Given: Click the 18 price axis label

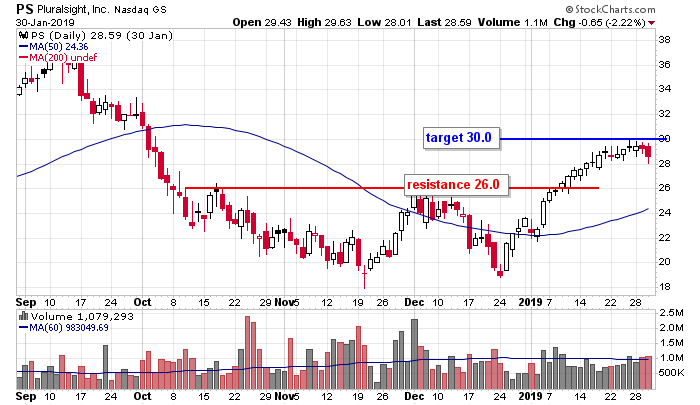Looking at the screenshot, I should click(664, 287).
